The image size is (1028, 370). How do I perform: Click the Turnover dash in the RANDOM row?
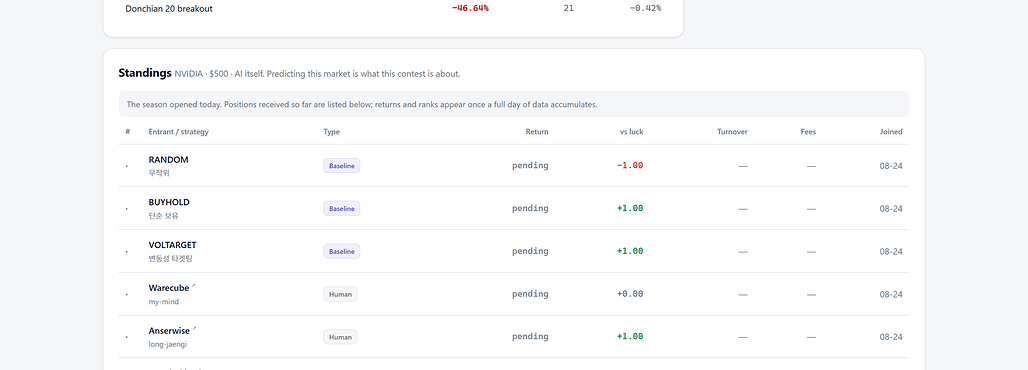coord(743,166)
